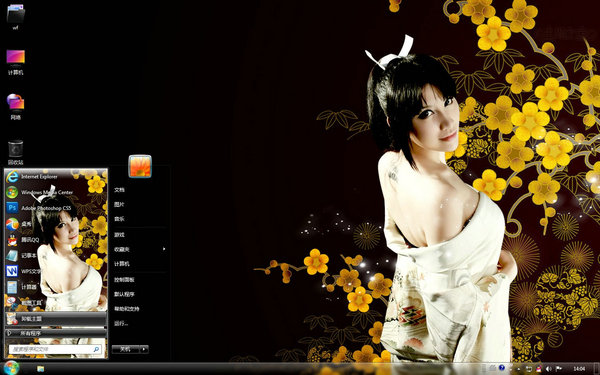Image resolution: width=600 pixels, height=375 pixels.
Task: Expand shutdown options arrow beside 关机
Action: [144, 349]
